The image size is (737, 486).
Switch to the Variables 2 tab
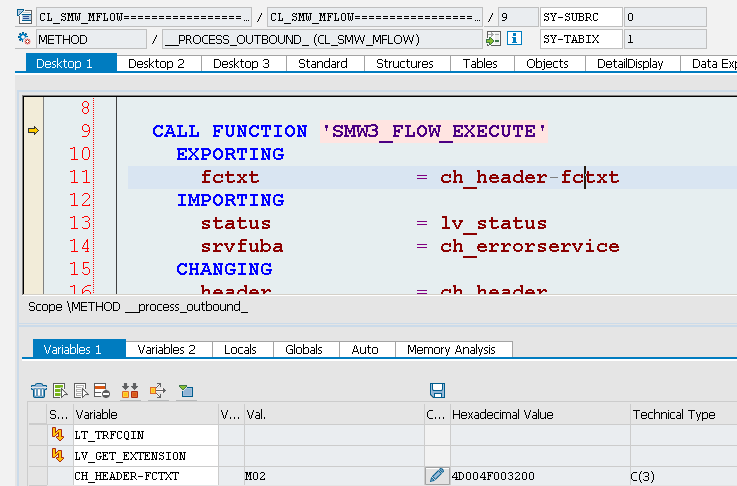tap(166, 350)
